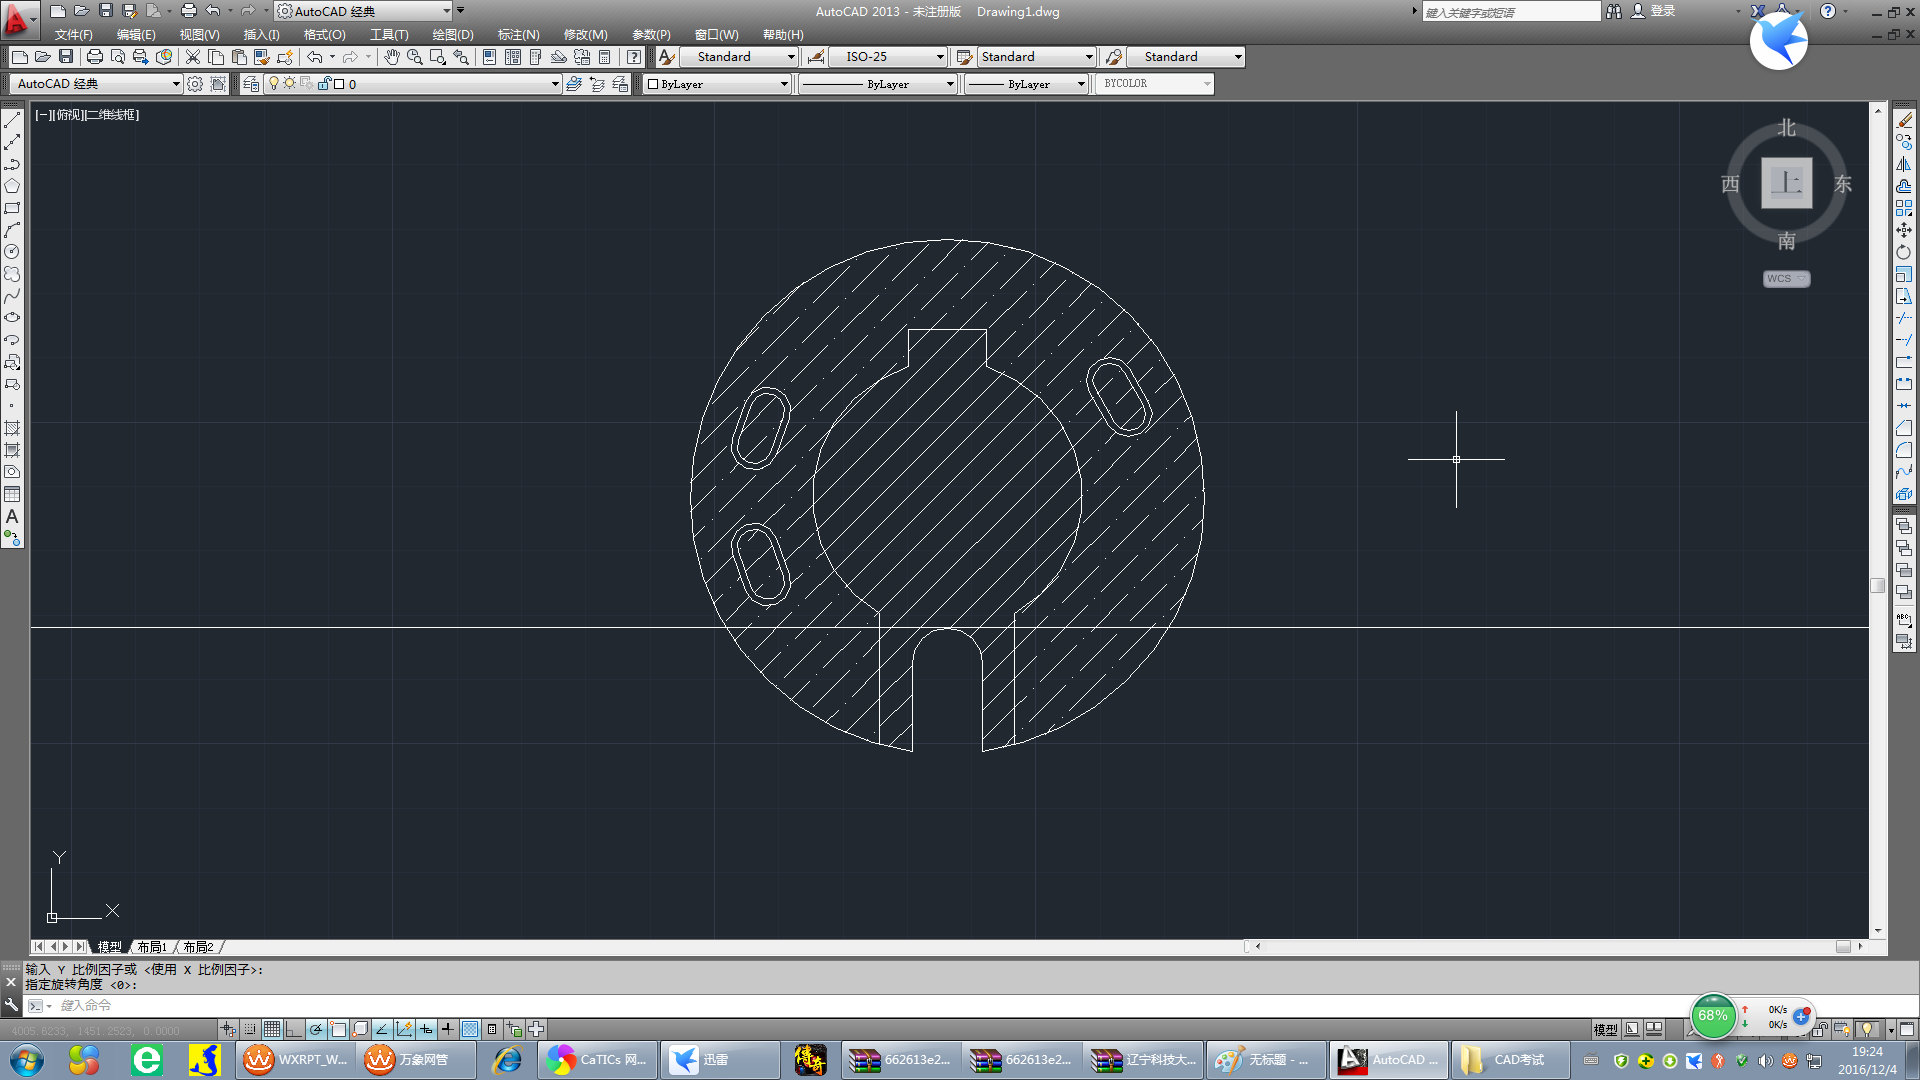Click the 登录 sign-in link
The width and height of the screenshot is (1920, 1080).
(x=1662, y=11)
